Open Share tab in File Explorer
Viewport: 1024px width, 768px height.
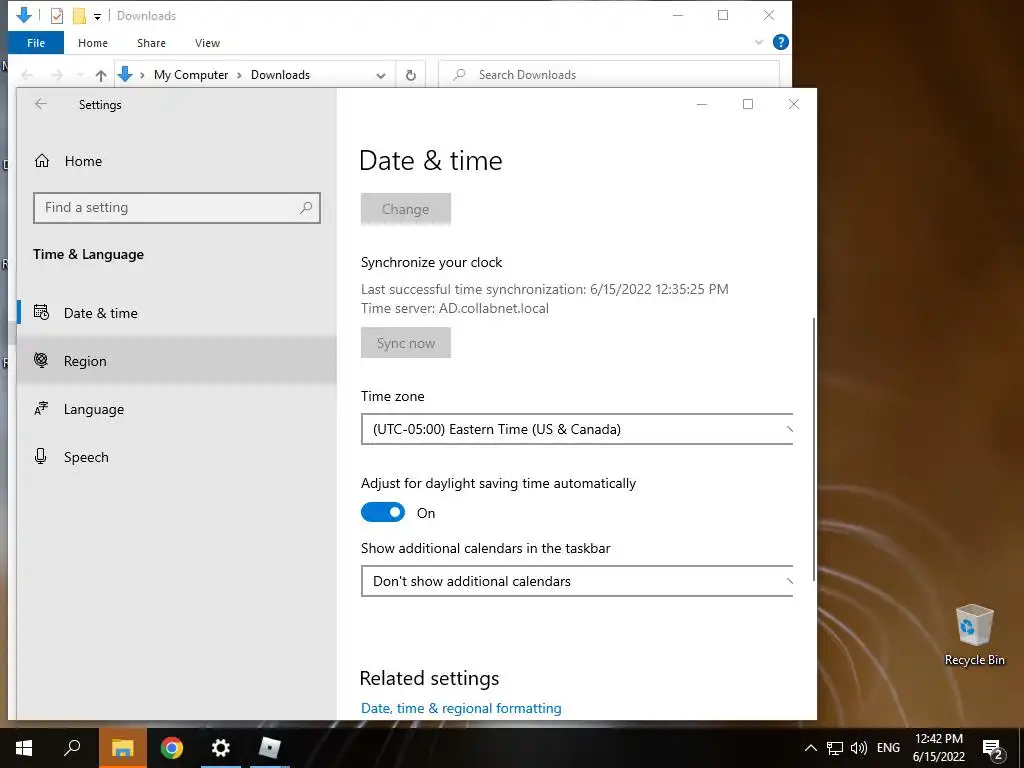[151, 43]
